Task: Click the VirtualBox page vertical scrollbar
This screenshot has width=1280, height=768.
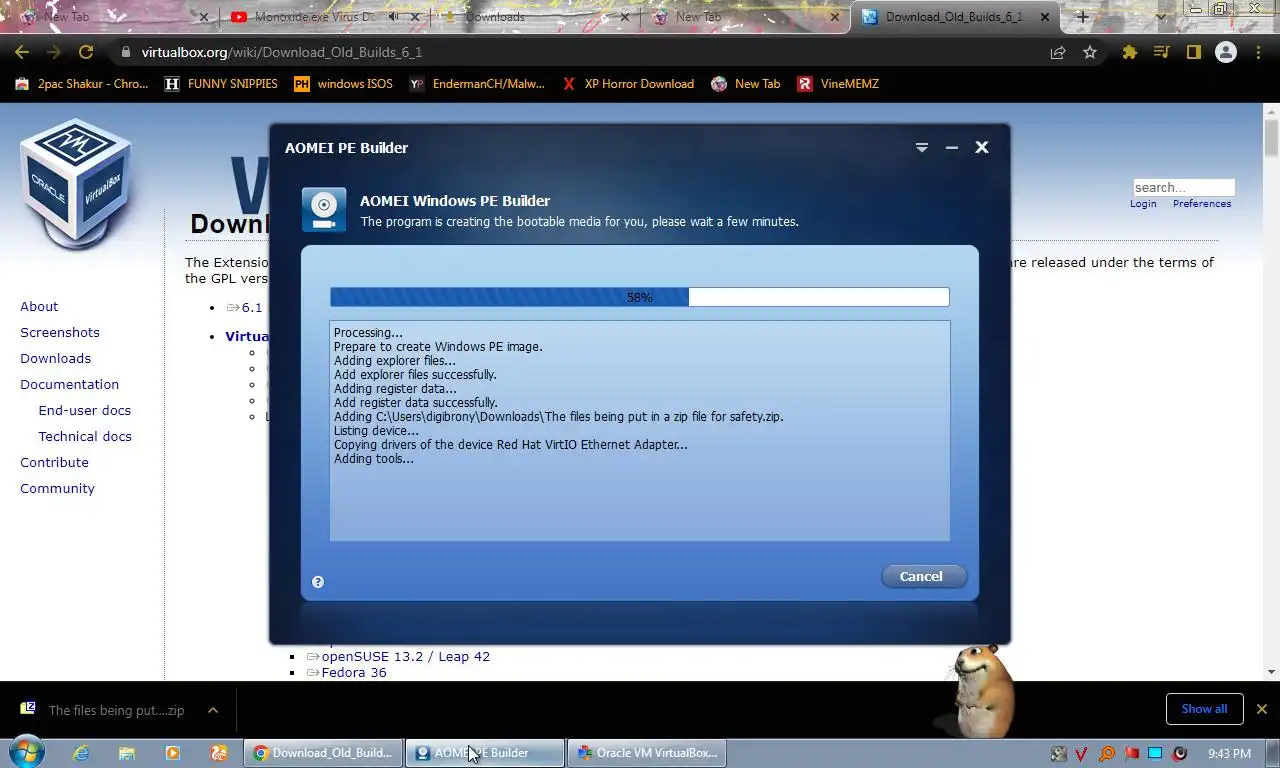Action: pyautogui.click(x=1272, y=390)
